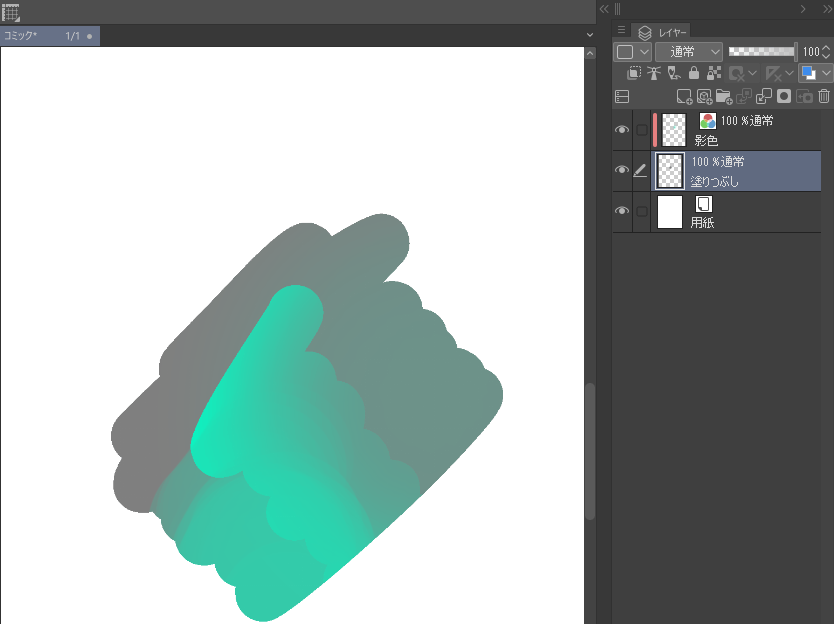Select the レイヤー palette tab
The height and width of the screenshot is (624, 834).
click(662, 32)
